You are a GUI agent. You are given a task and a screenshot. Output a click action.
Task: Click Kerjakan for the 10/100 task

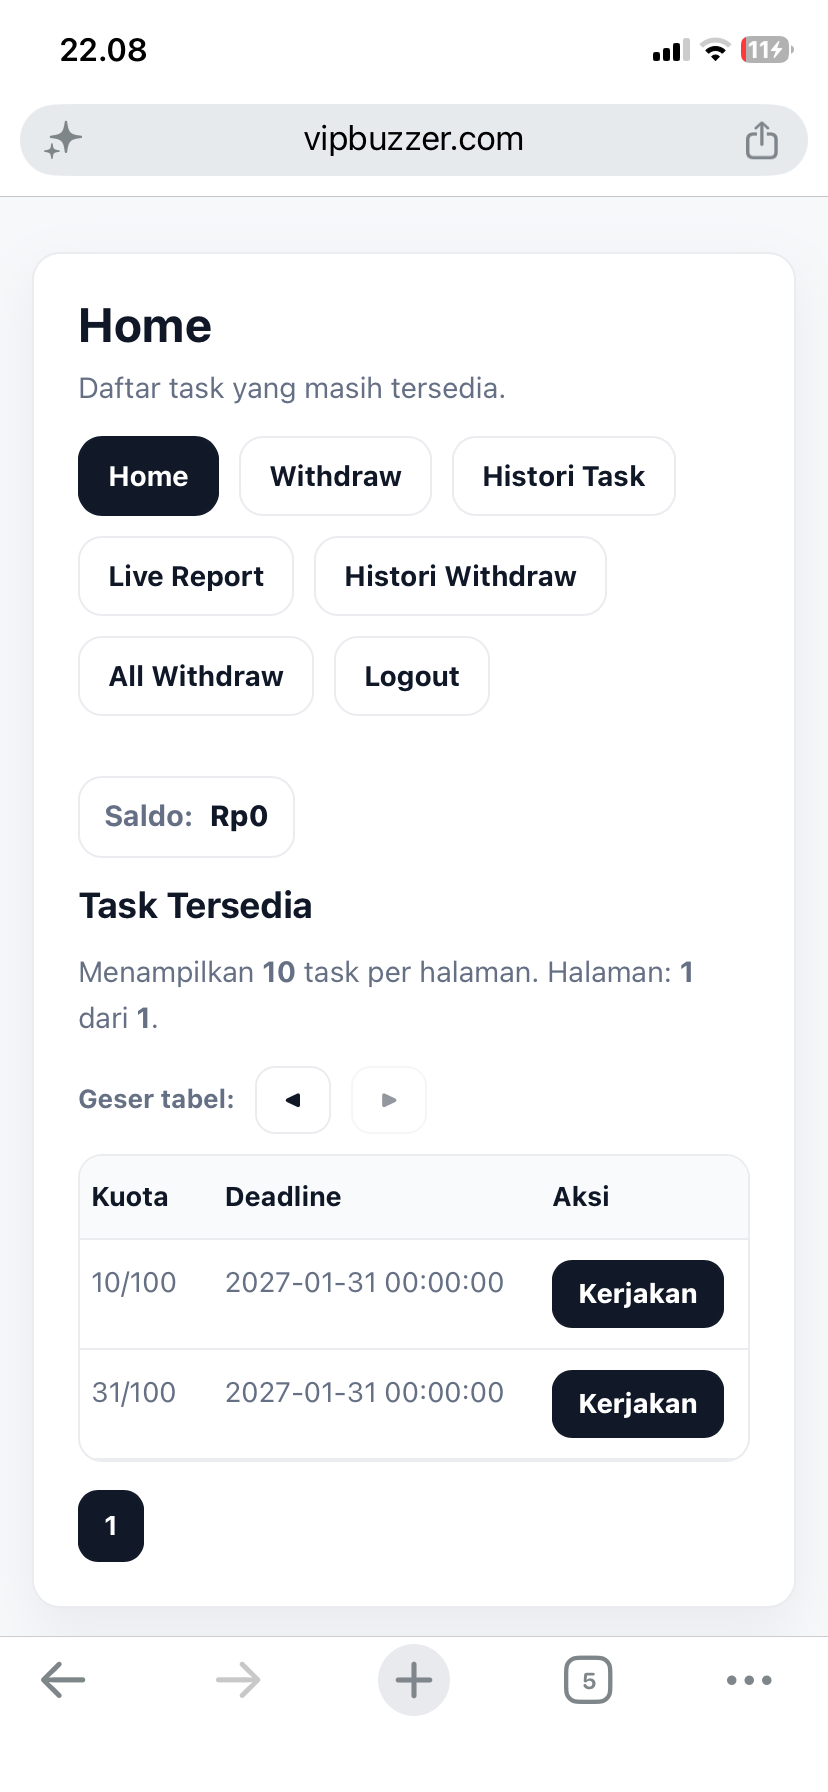point(638,1294)
